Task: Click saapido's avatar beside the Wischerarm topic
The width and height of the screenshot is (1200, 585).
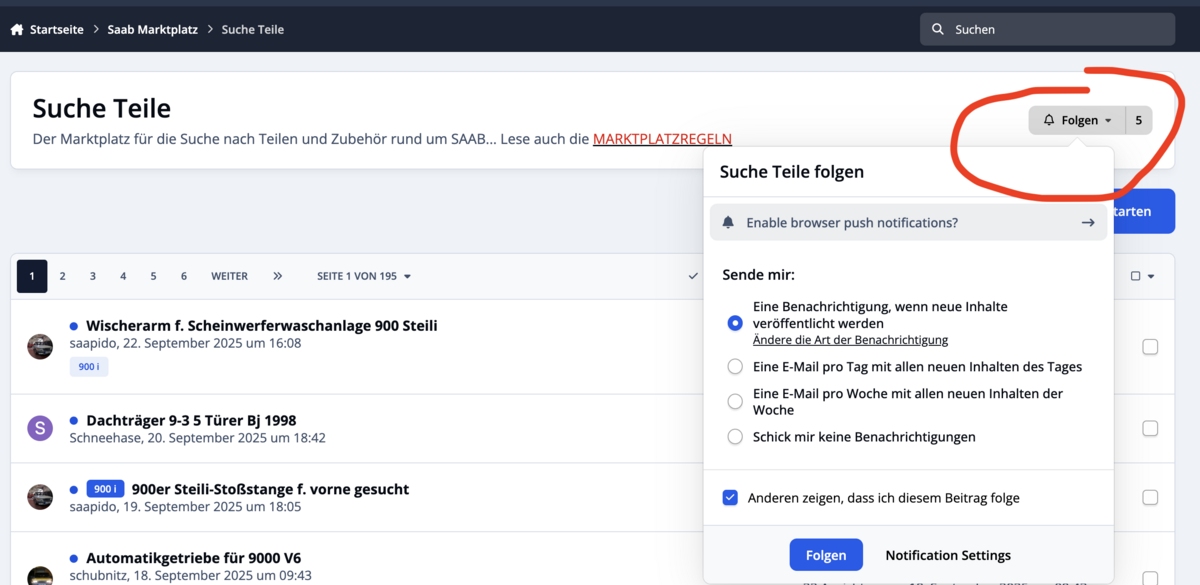Action: [x=40, y=347]
